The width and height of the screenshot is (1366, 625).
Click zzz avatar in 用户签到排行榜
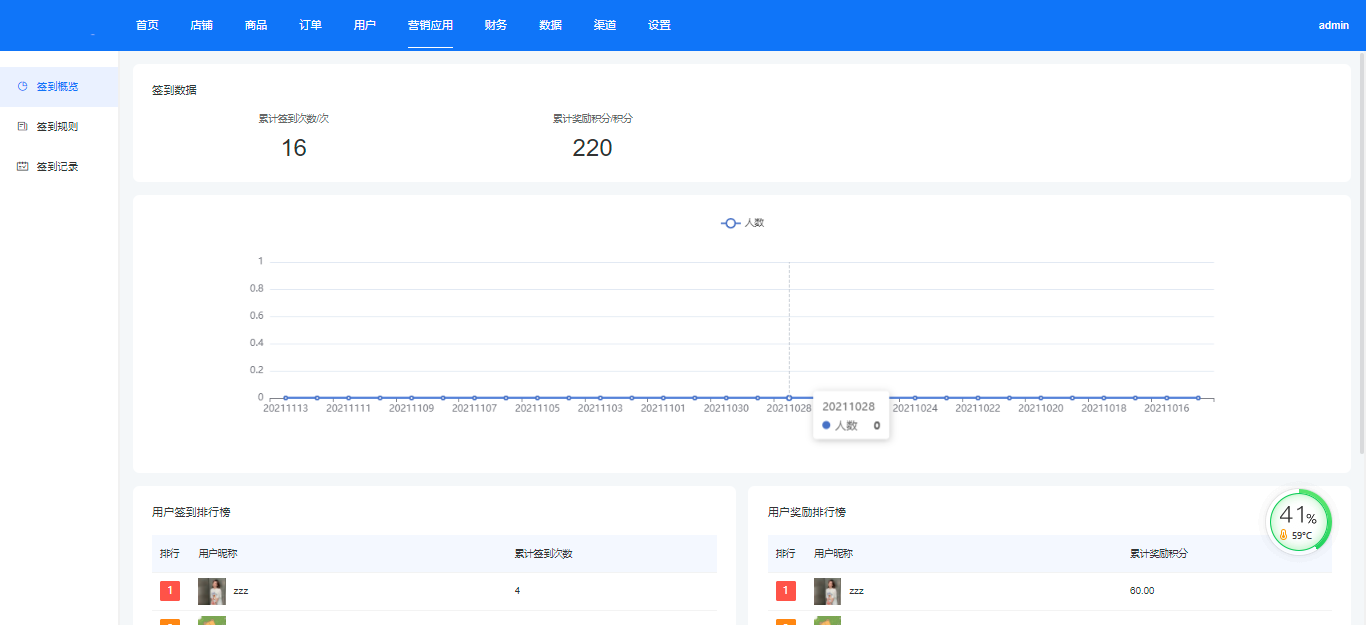[x=211, y=591]
